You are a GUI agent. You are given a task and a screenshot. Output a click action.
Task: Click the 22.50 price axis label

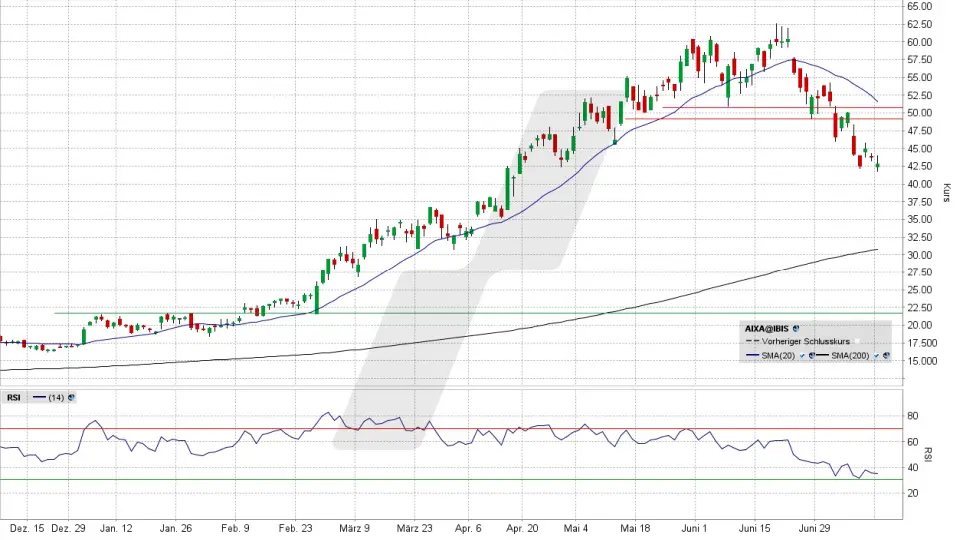(920, 307)
